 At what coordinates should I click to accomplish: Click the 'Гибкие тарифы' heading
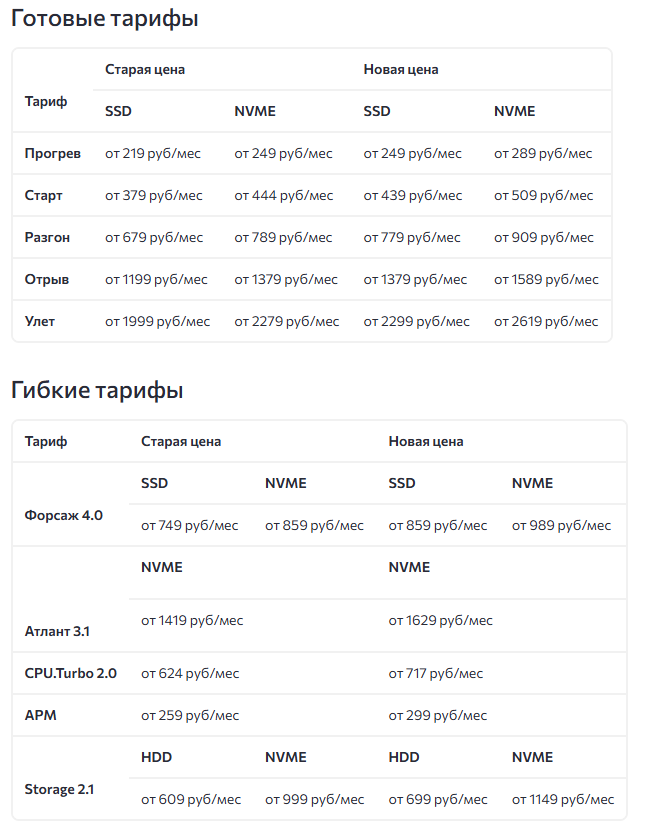point(97,390)
